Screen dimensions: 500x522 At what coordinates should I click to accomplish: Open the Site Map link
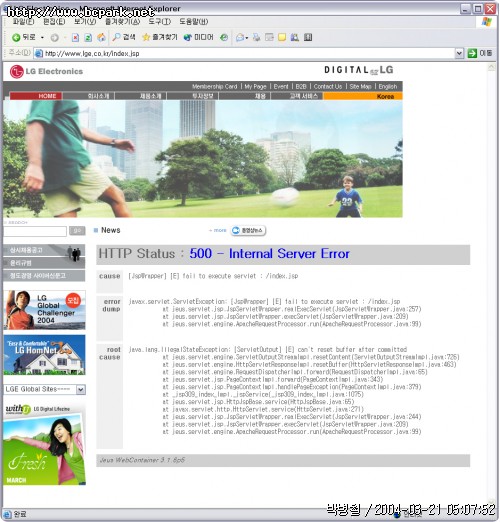[360, 87]
